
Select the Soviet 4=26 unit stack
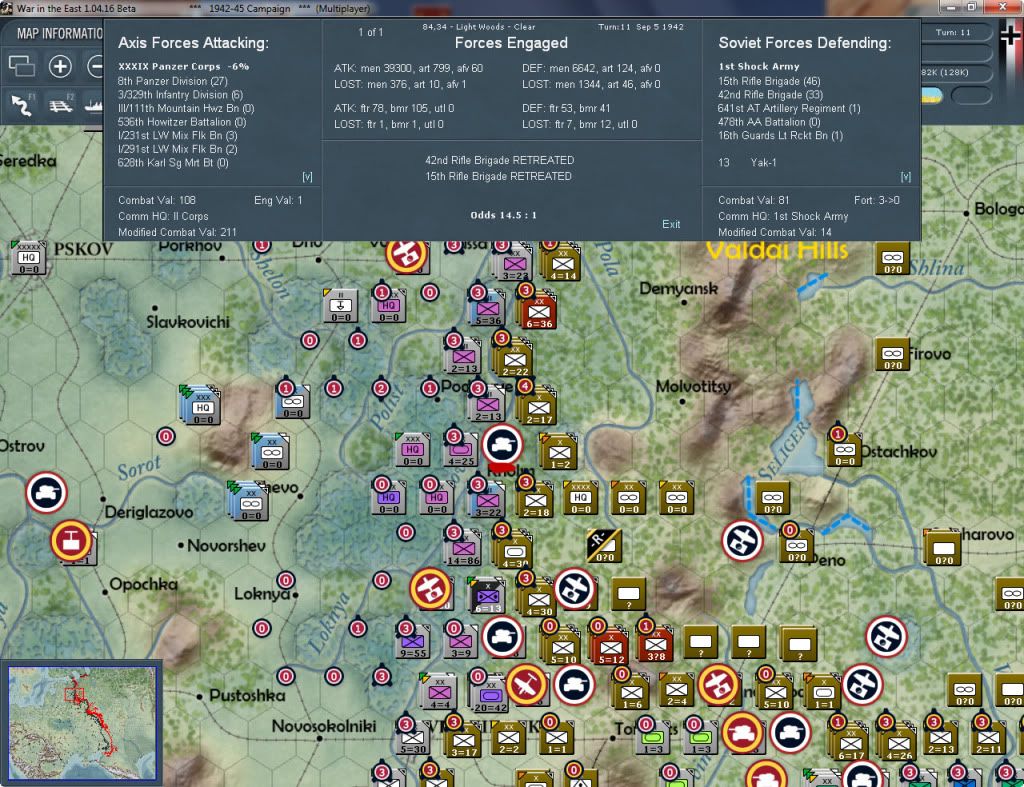[899, 743]
